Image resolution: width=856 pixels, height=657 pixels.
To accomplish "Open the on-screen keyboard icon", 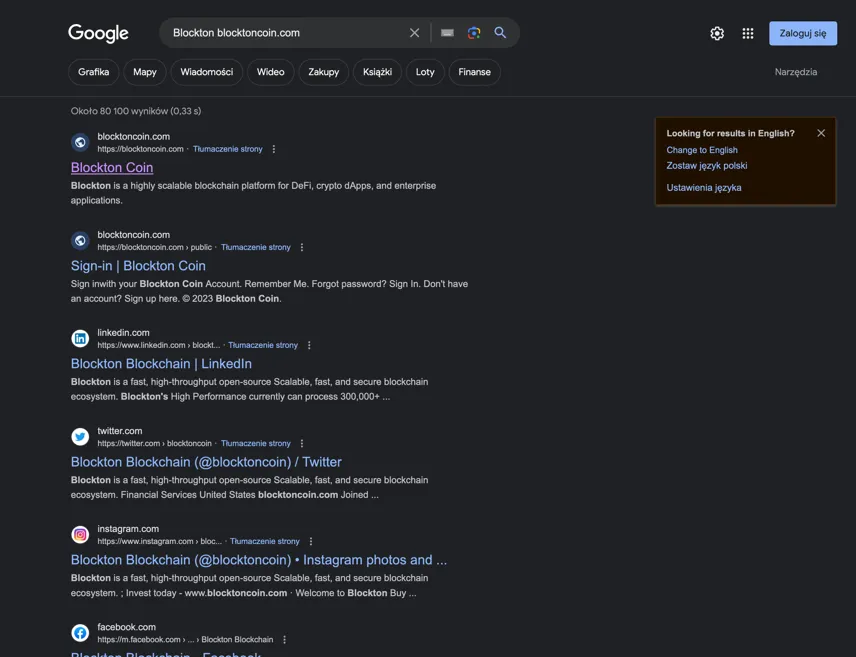I will [x=447, y=33].
